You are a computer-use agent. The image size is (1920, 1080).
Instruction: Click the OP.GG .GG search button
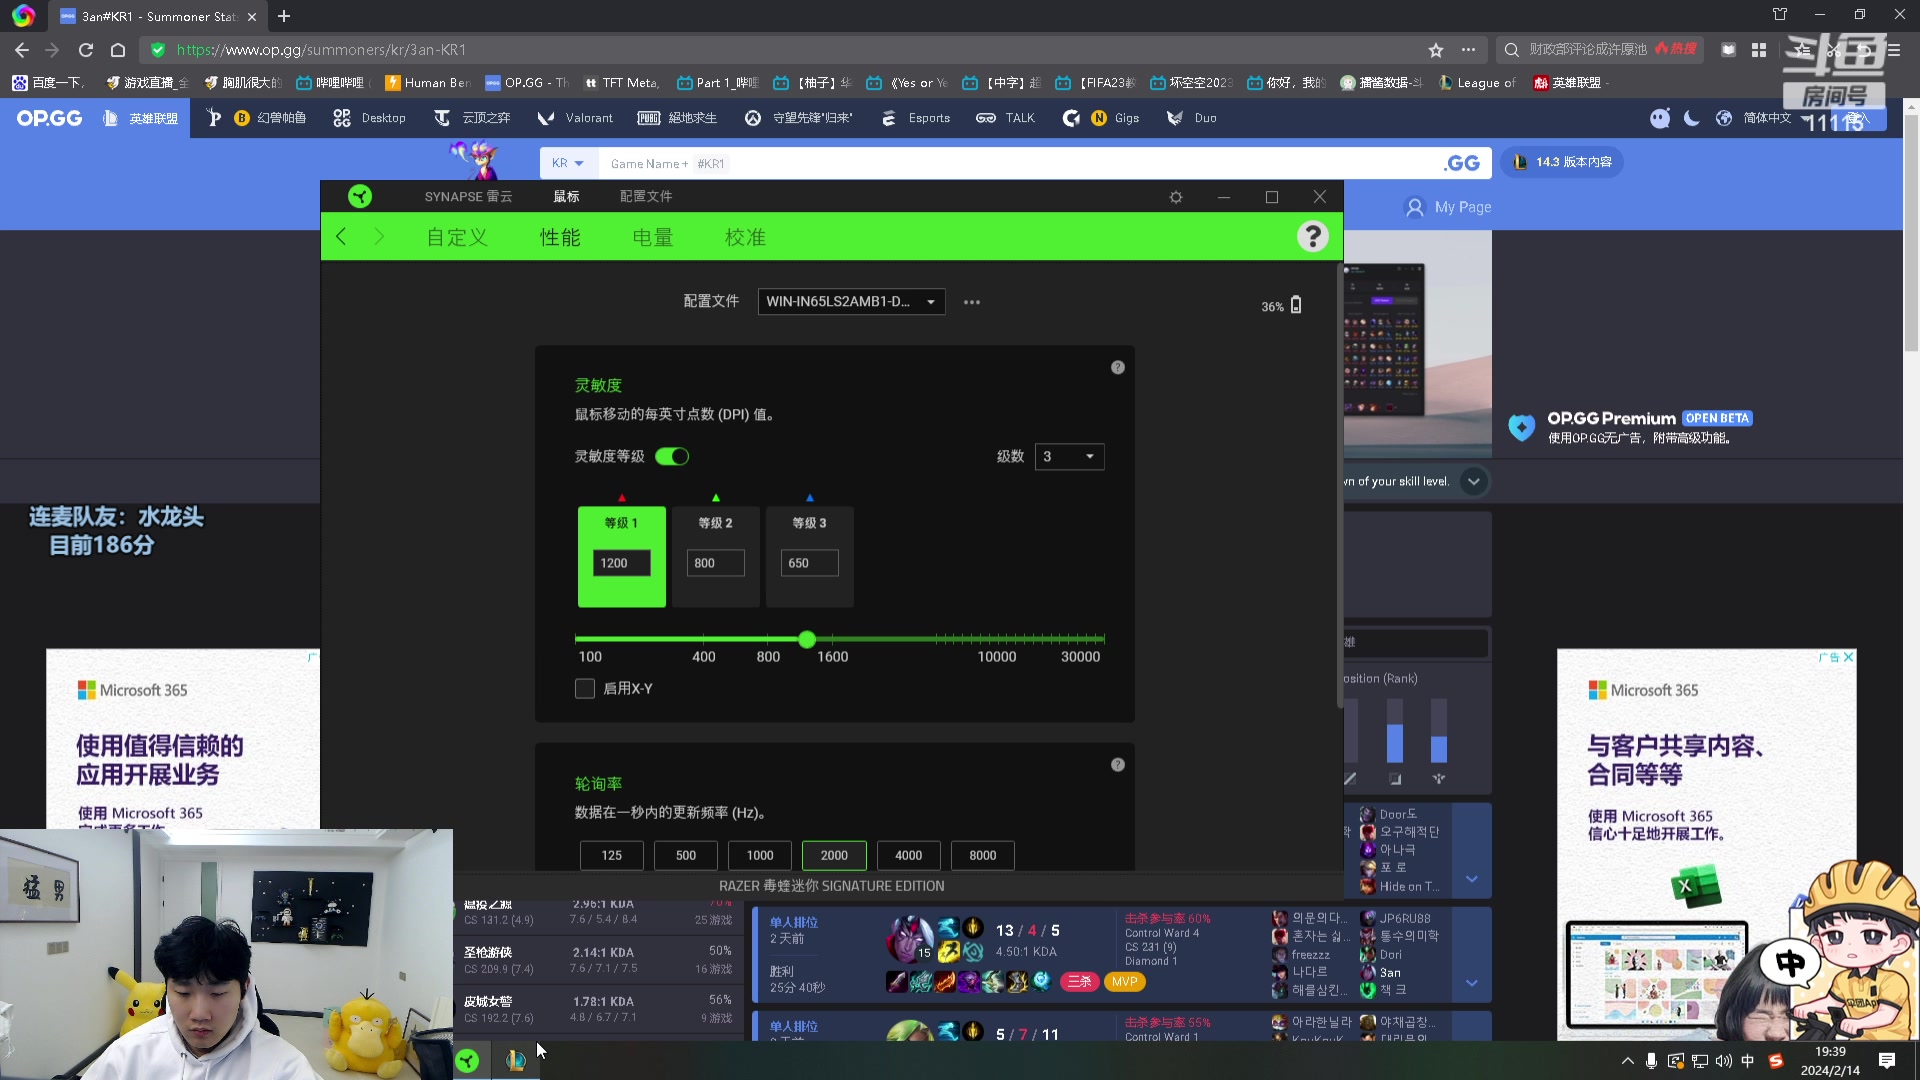coord(1462,163)
